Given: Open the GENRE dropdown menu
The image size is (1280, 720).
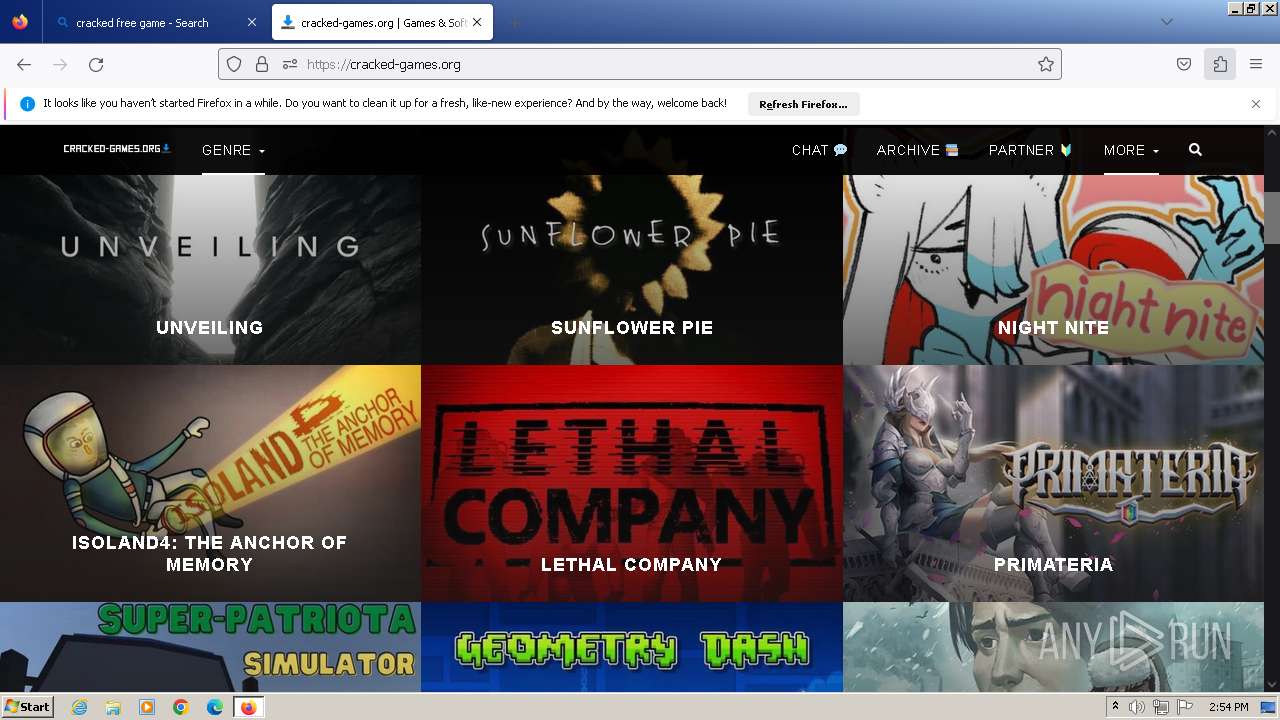Looking at the screenshot, I should tap(233, 150).
